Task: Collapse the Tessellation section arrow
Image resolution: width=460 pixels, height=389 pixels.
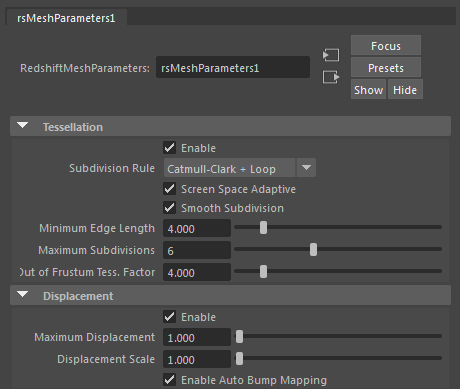Action: [23, 126]
